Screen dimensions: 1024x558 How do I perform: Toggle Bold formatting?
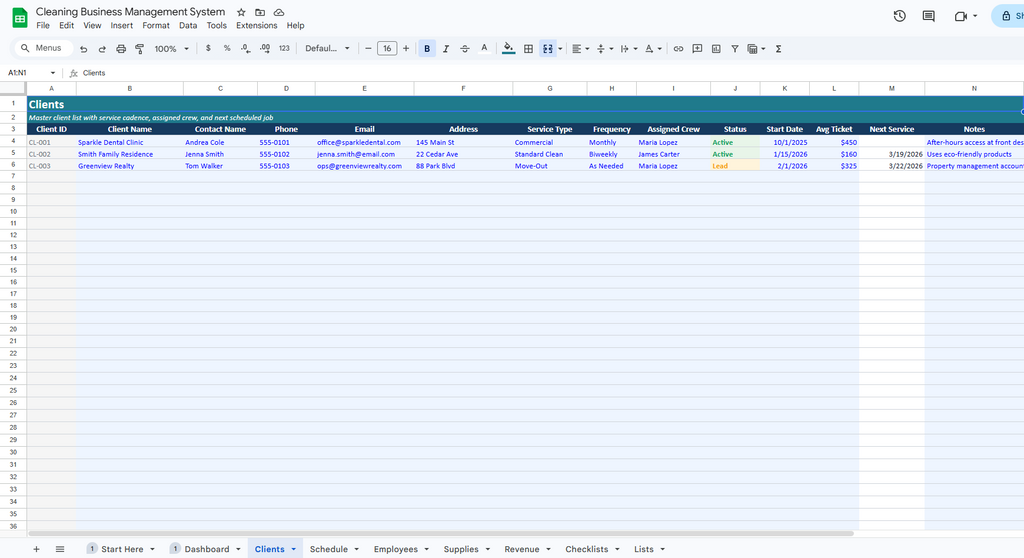click(x=427, y=48)
